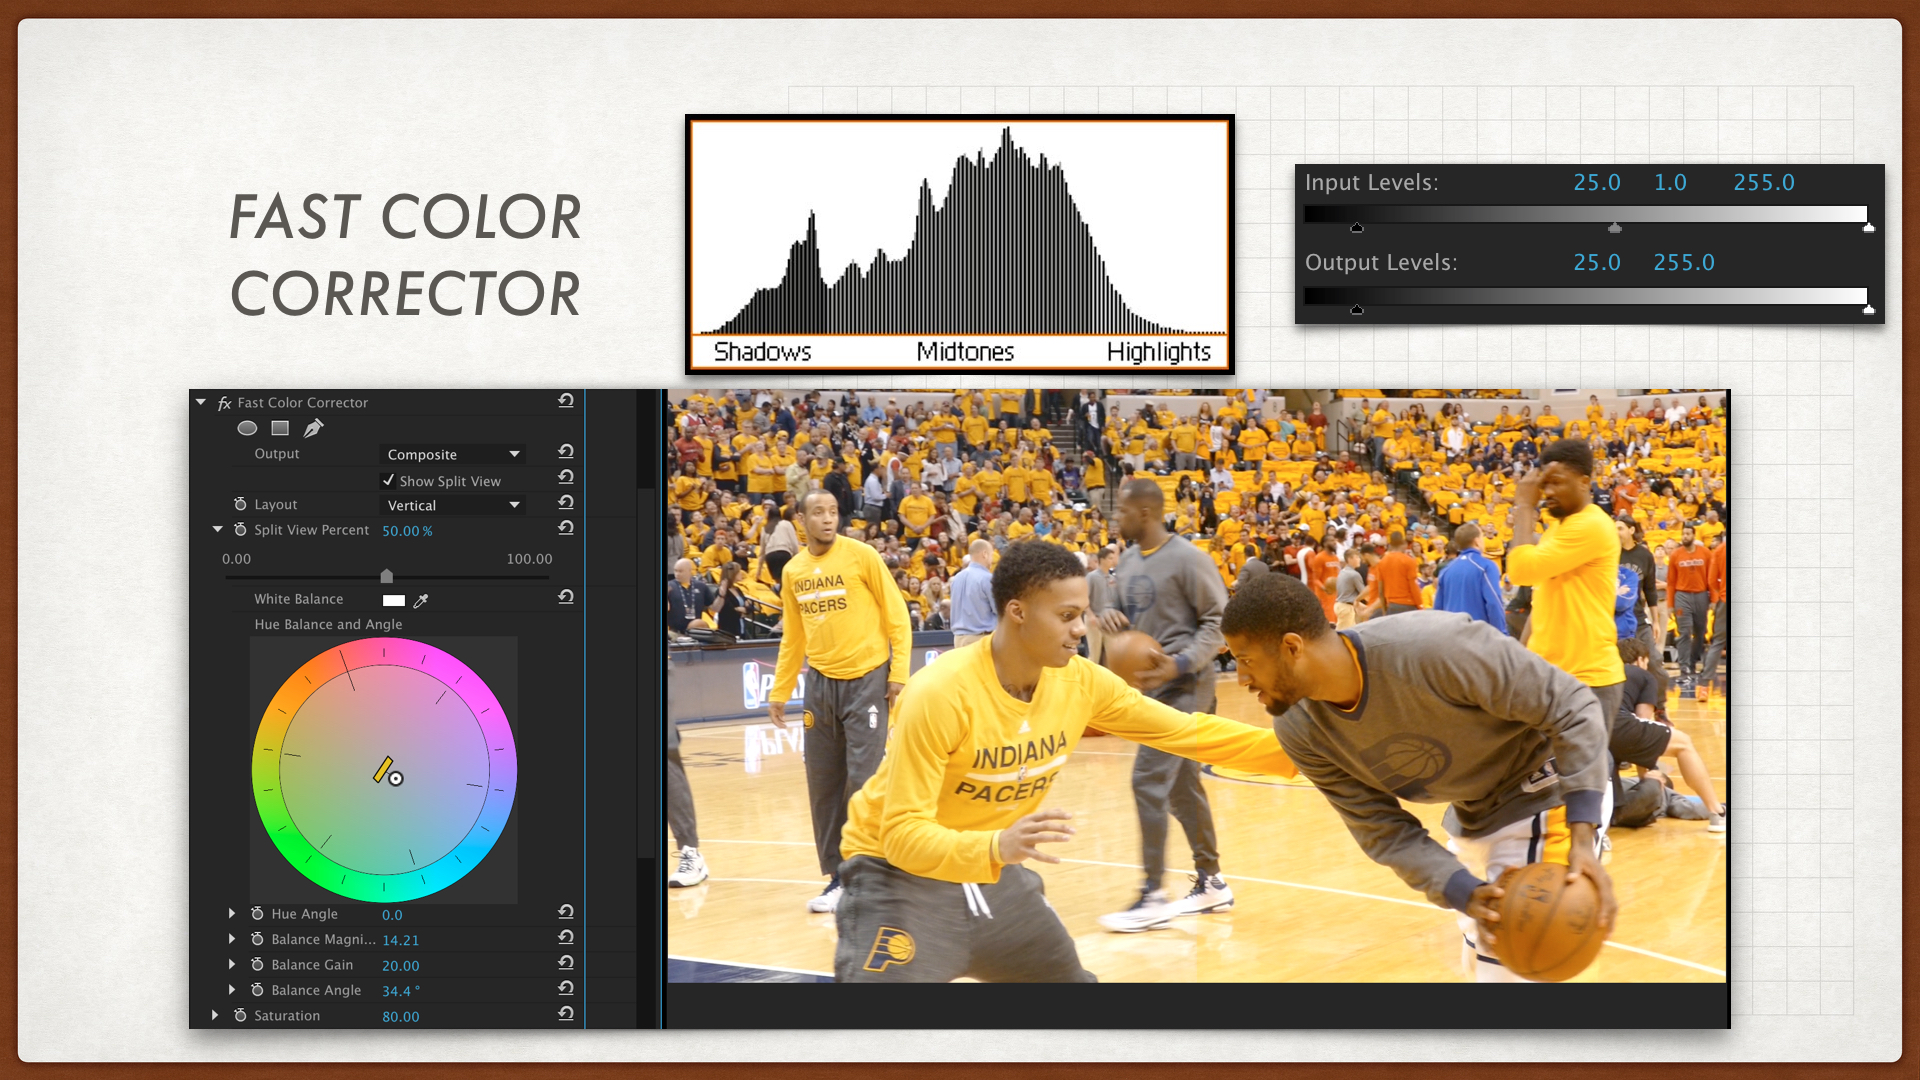Expand the Balance Magnitude parameter
Image resolution: width=1920 pixels, height=1080 pixels.
232,938
